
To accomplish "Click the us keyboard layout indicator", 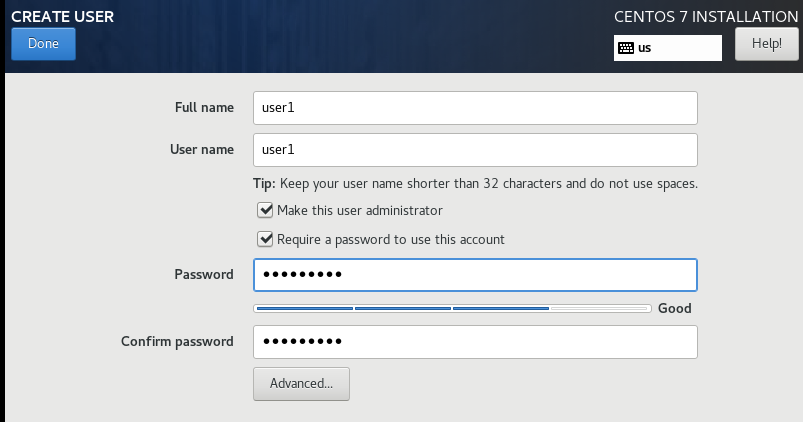I will click(x=668, y=48).
